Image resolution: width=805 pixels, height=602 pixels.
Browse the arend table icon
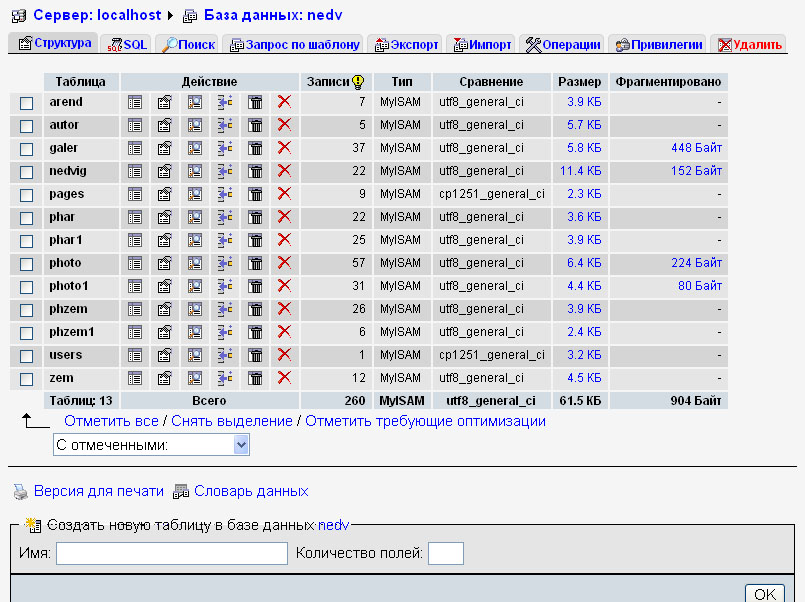[135, 102]
